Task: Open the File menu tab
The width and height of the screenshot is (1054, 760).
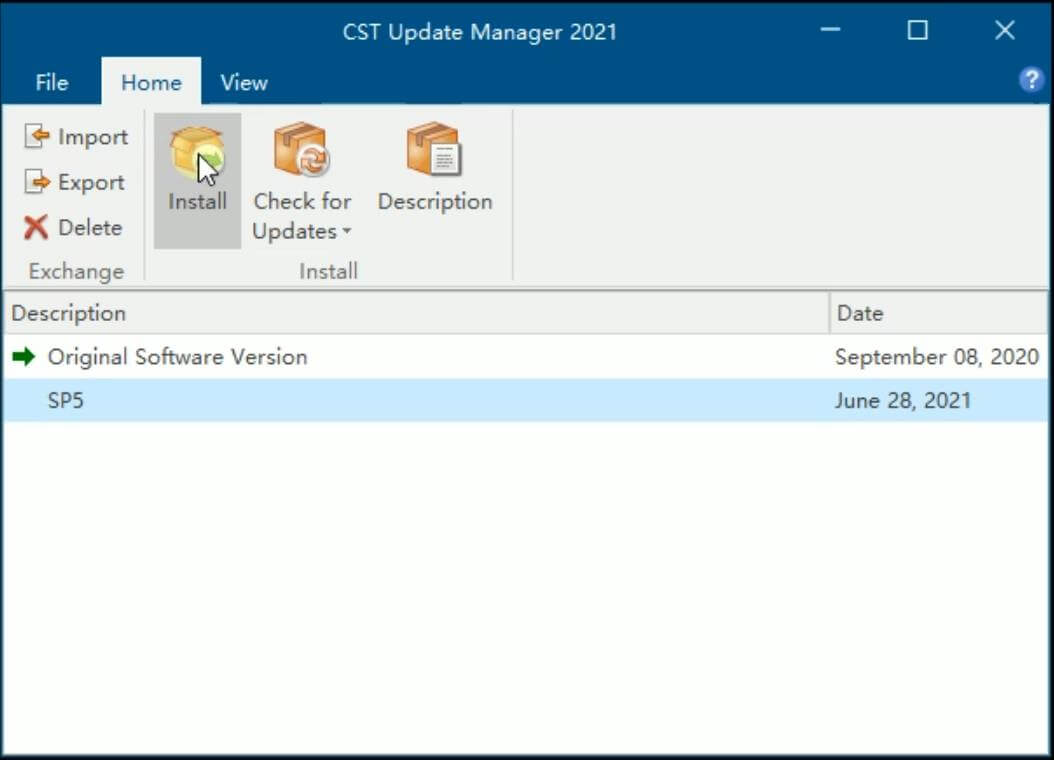Action: tap(51, 83)
